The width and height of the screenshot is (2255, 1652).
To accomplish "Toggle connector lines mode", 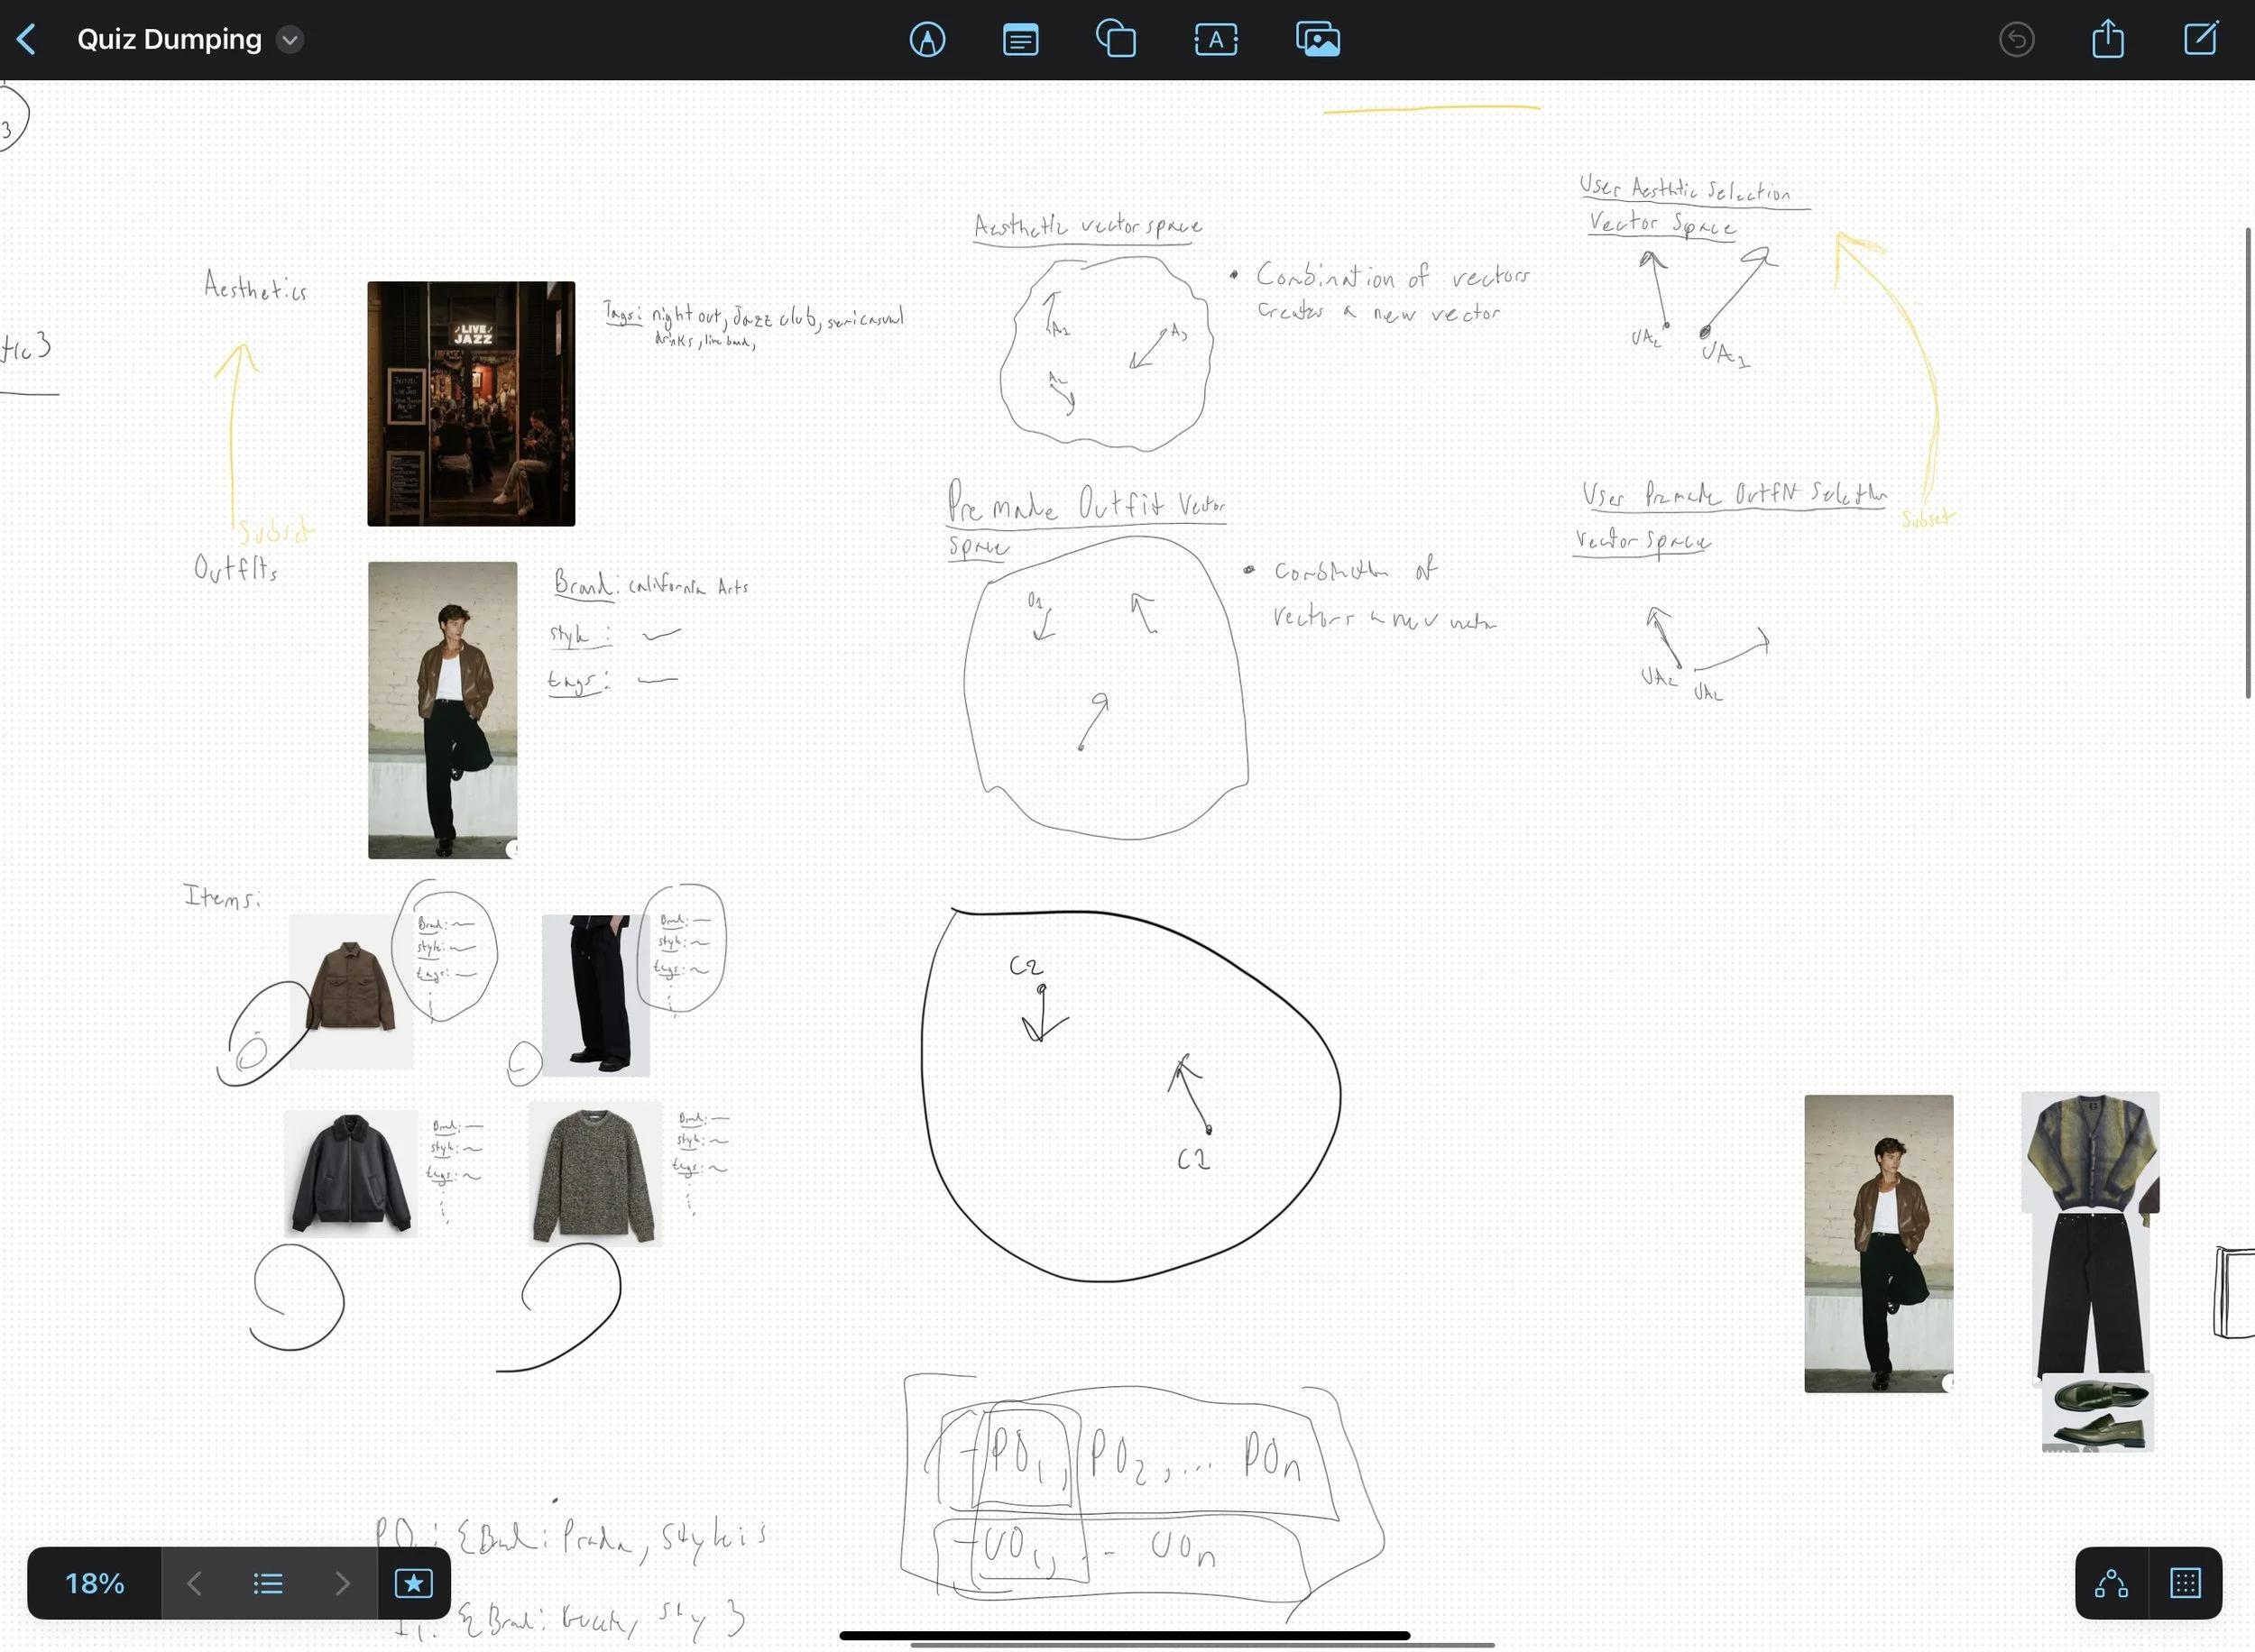I will (x=2111, y=1583).
